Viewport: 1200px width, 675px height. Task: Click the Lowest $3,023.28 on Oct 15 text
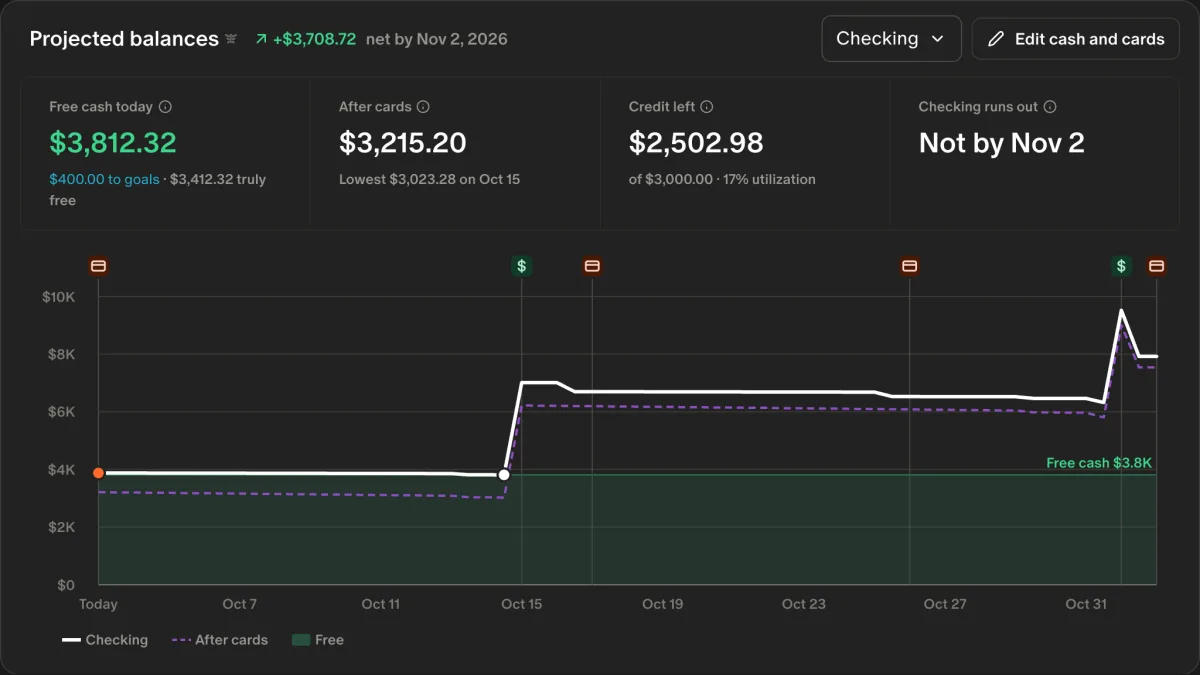tap(429, 179)
